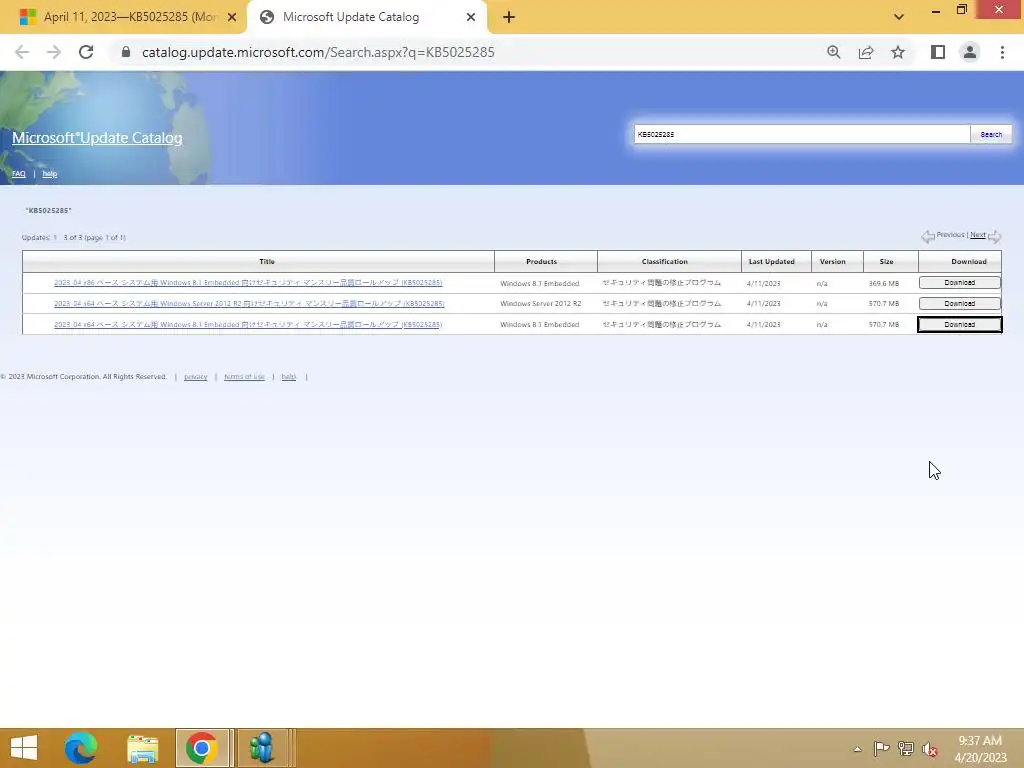Reload the Update Catalog page
Screen dimensions: 1024x768
click(x=86, y=52)
